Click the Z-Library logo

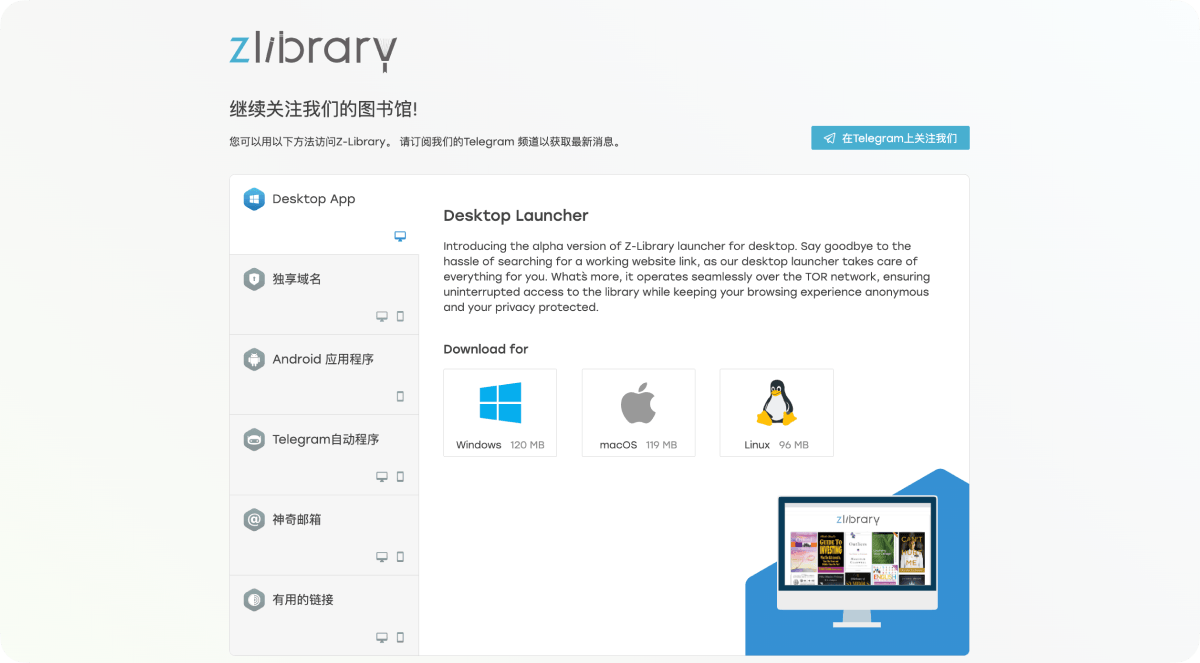point(313,51)
